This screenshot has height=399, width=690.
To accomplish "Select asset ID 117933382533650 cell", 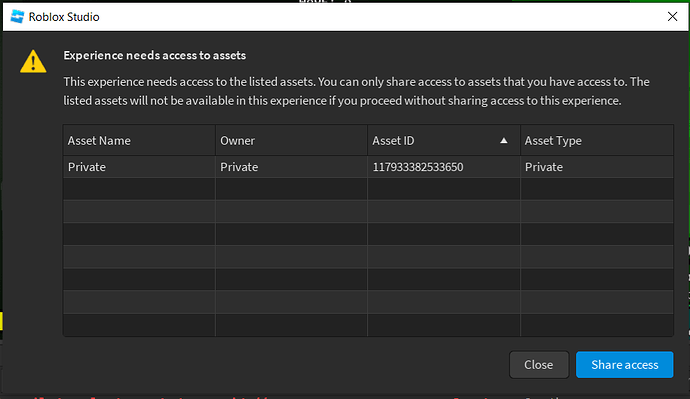I will pos(418,167).
